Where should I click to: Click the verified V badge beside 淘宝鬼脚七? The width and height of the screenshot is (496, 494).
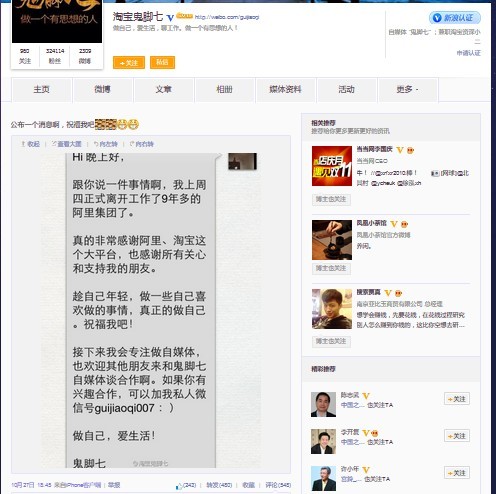tap(170, 18)
